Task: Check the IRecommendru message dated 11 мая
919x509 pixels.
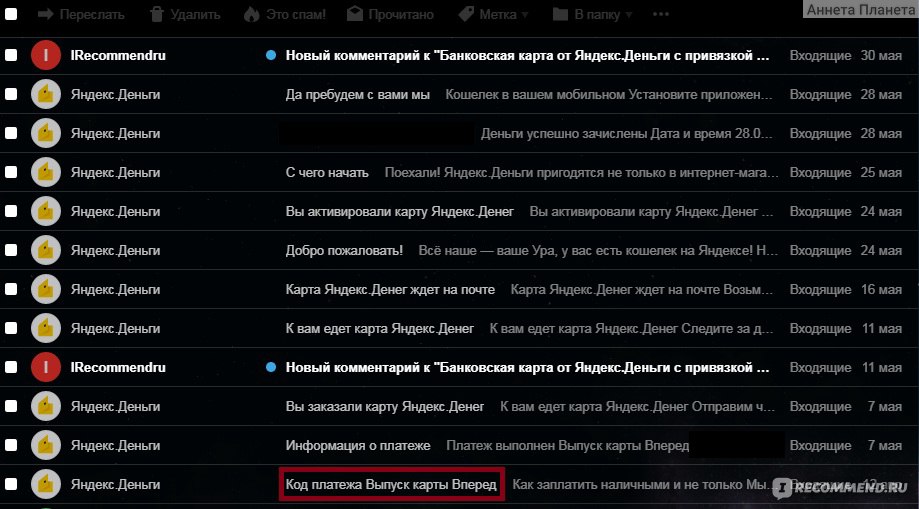Action: point(11,368)
